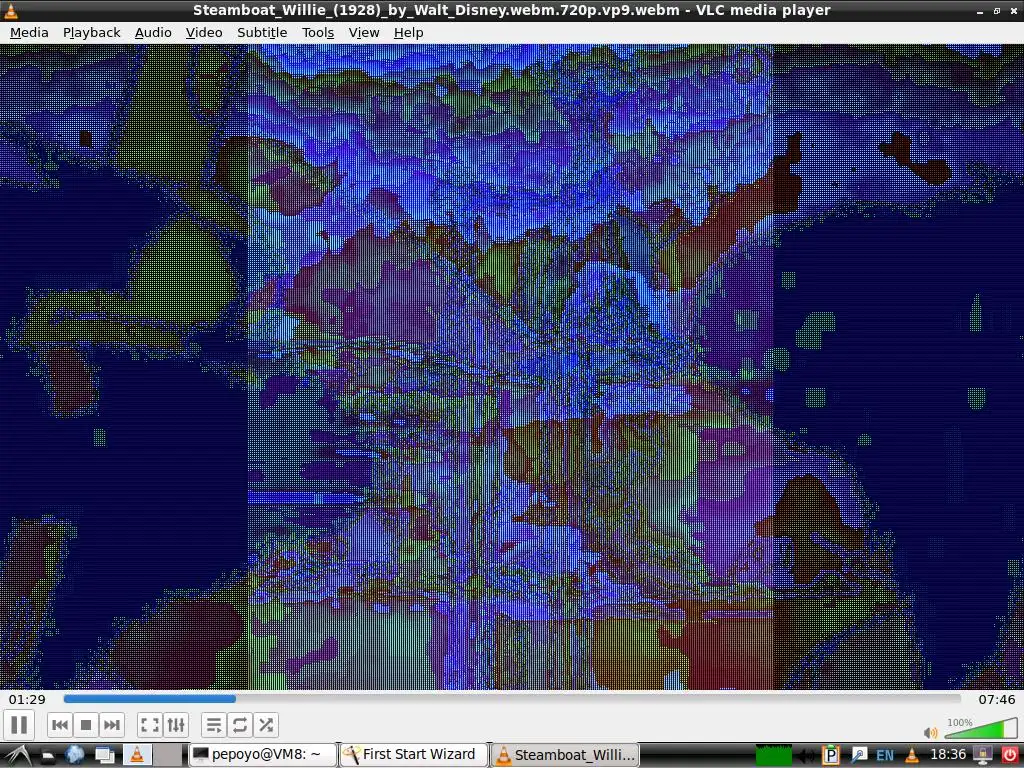The height and width of the screenshot is (768, 1024).
Task: Launch VLC from taskbar quick-launch icon
Action: (x=137, y=755)
